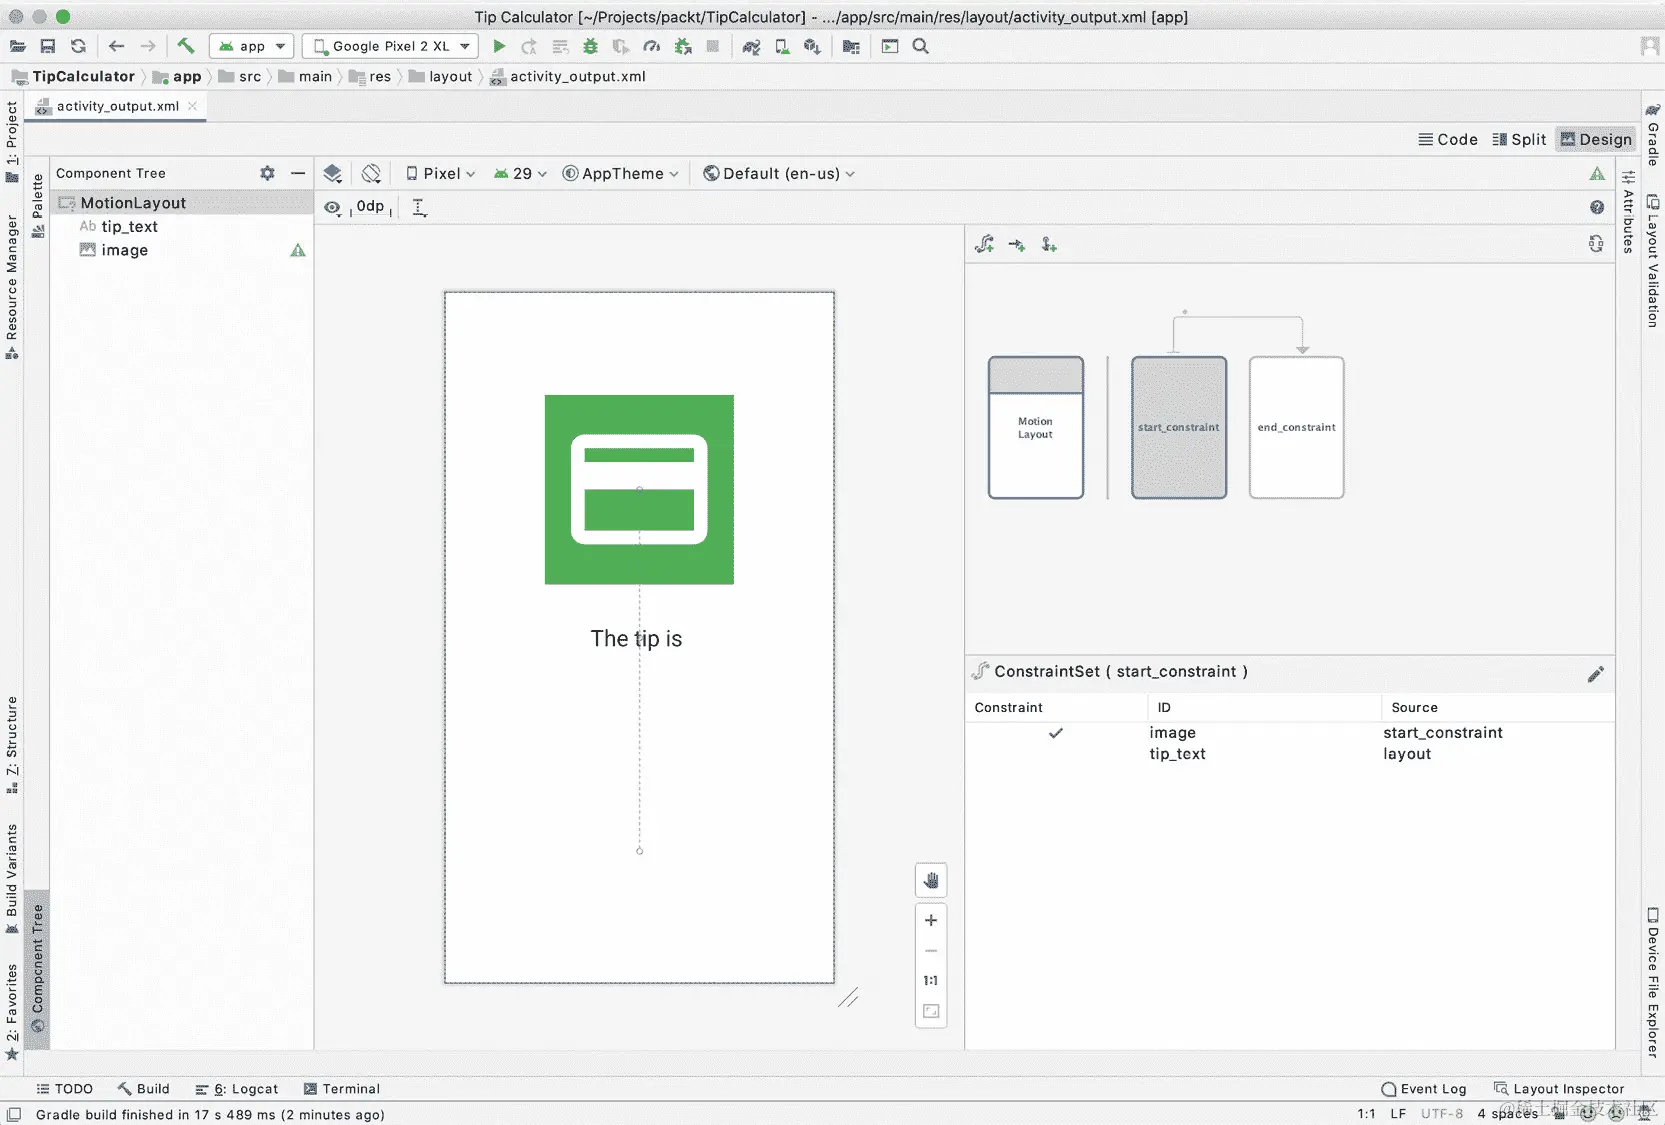1665x1125 pixels.
Task: Open the SDK Manager
Action: tap(812, 46)
